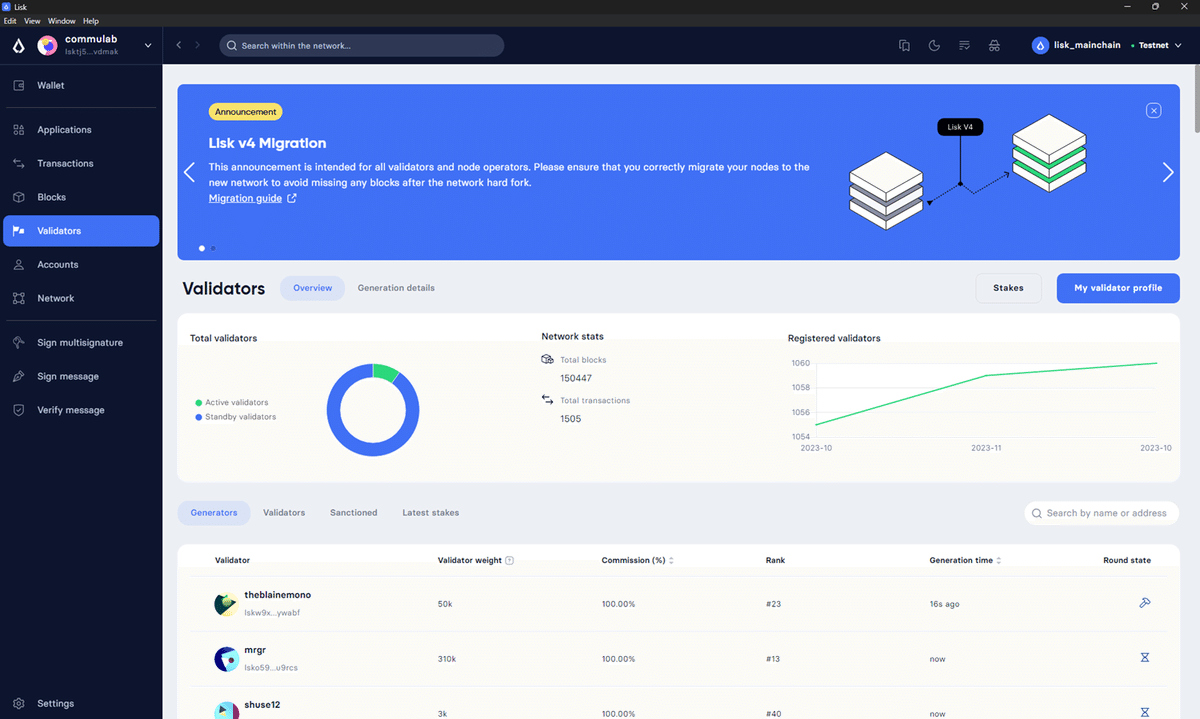Click the Total transactions icon

pyautogui.click(x=547, y=399)
